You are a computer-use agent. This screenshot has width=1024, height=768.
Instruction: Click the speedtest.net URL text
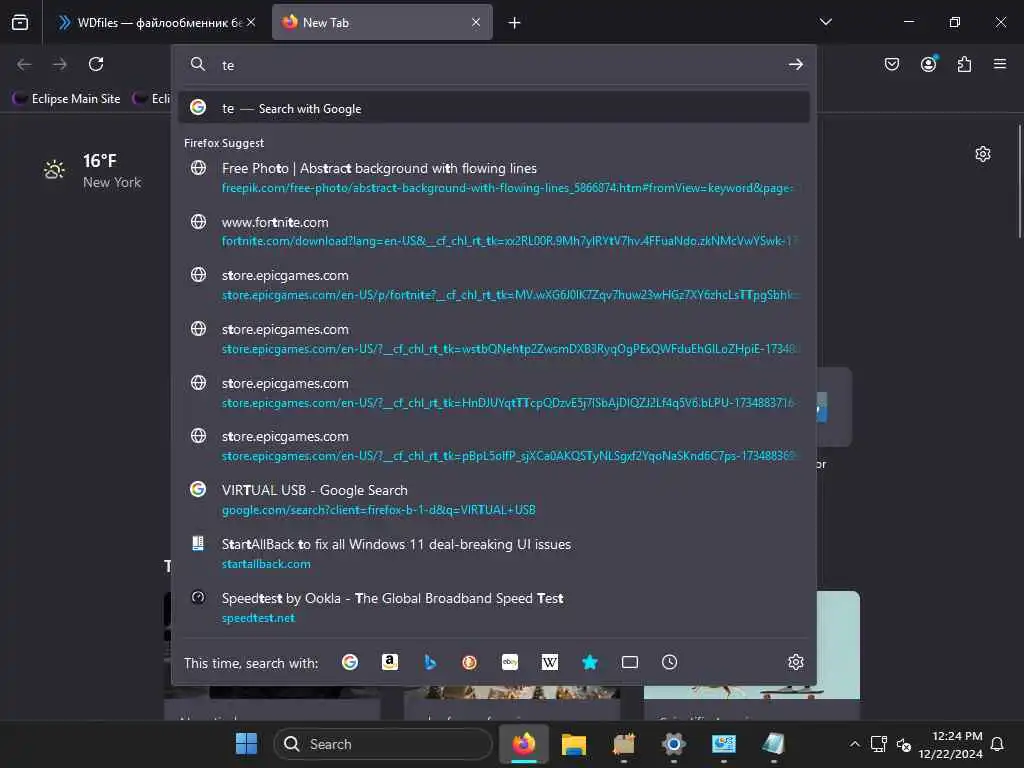[258, 618]
